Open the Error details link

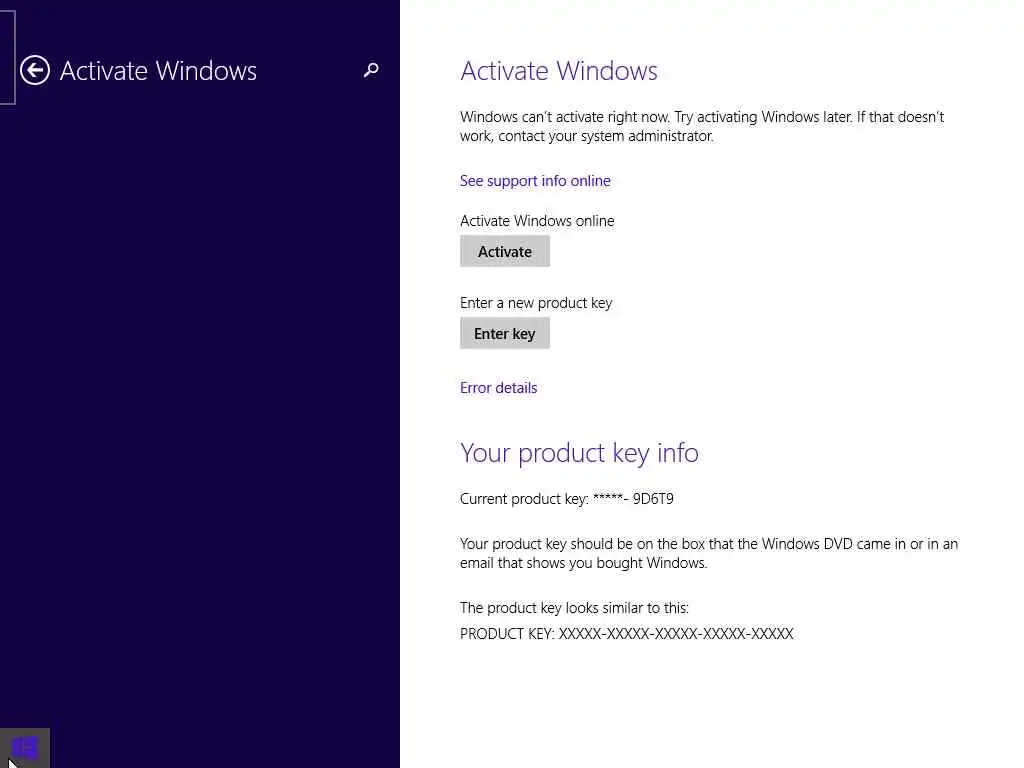498,388
